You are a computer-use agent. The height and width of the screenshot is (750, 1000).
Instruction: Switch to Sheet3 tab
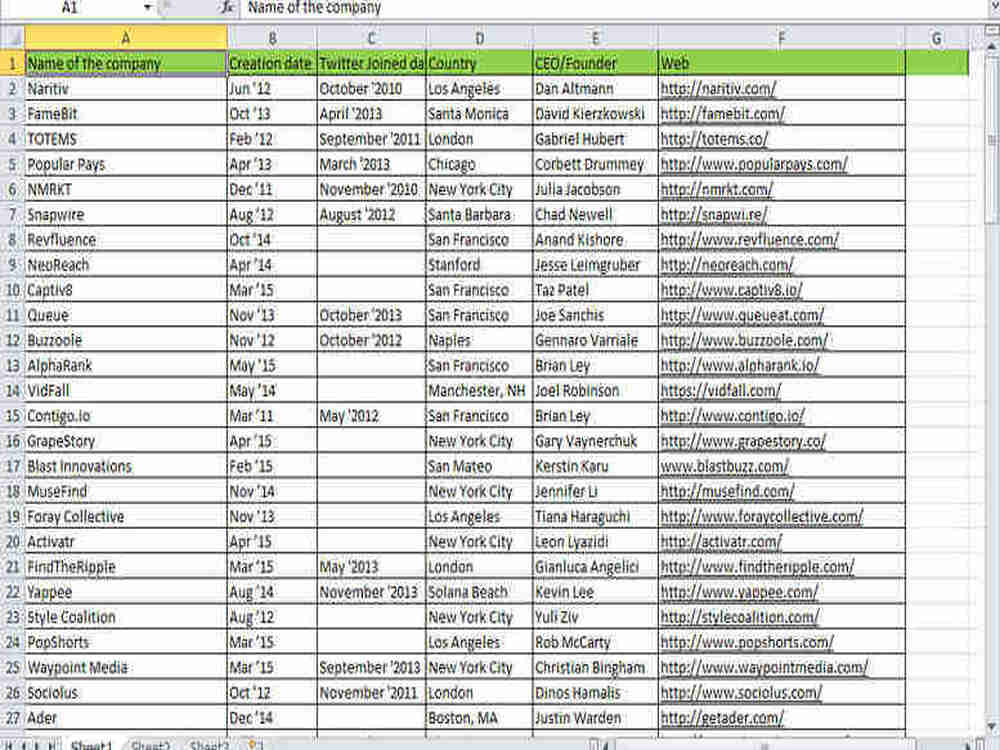click(x=209, y=745)
